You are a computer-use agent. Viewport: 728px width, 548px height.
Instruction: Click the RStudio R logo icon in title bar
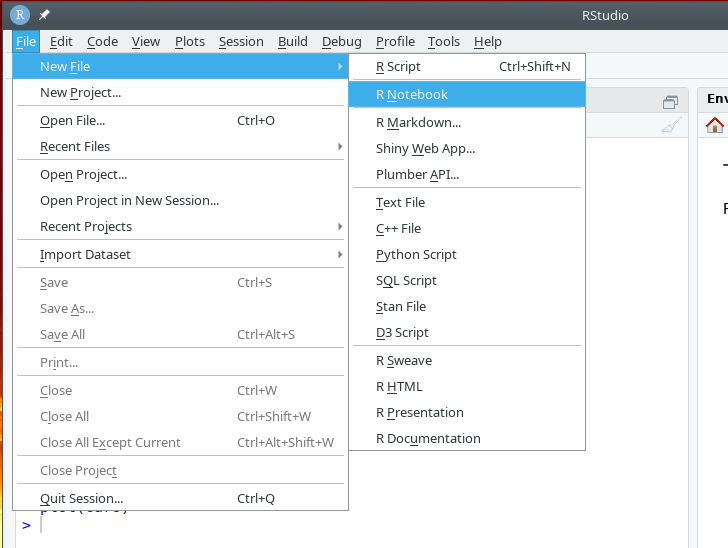pos(20,15)
